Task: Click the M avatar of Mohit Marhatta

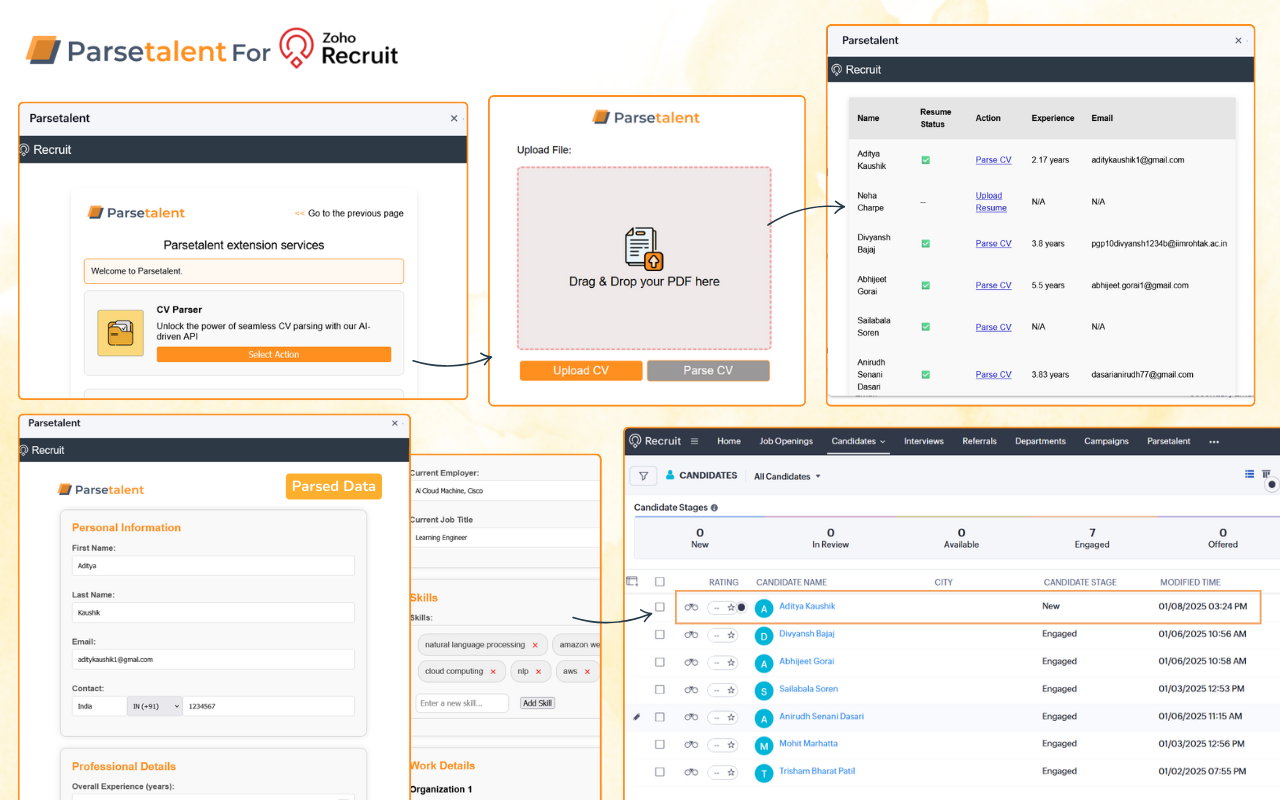Action: (x=764, y=745)
